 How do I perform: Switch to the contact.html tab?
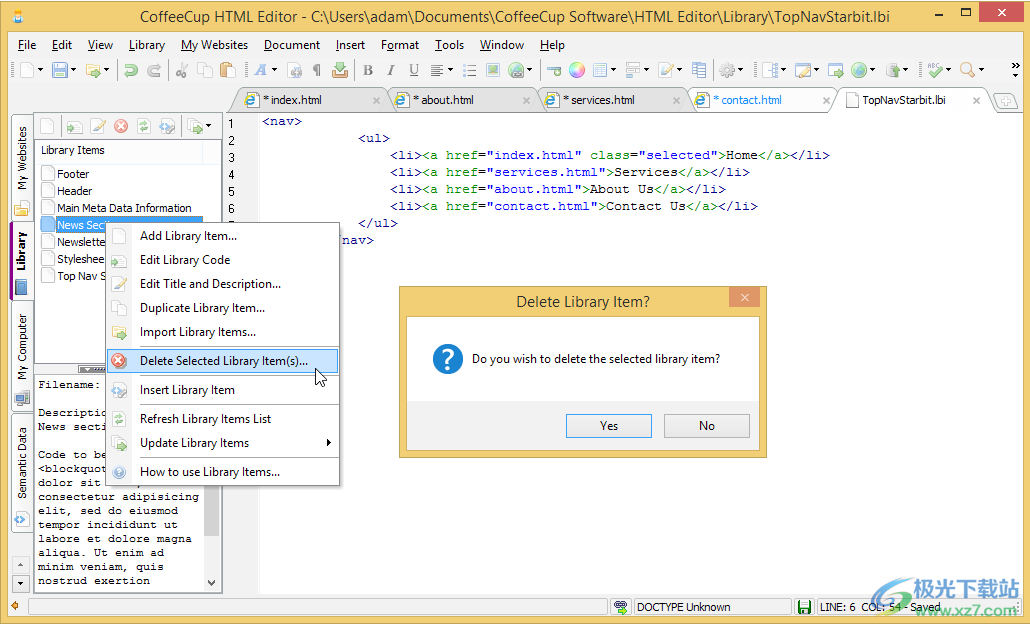coord(751,100)
